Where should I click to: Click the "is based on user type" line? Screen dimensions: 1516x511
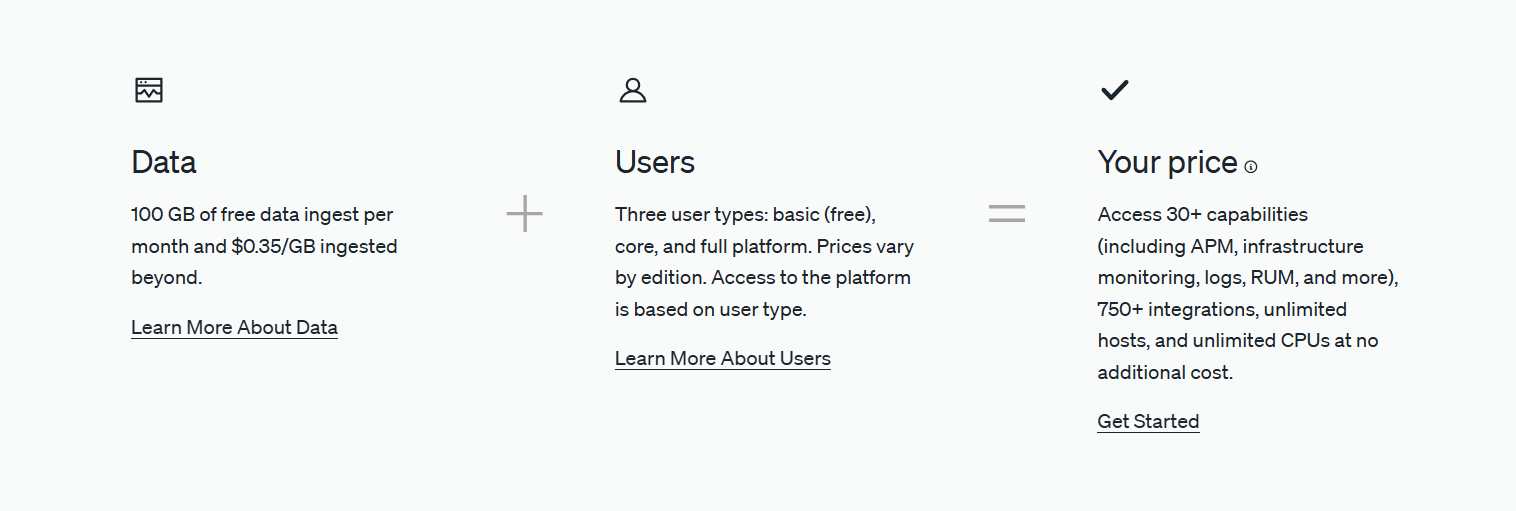(x=711, y=309)
